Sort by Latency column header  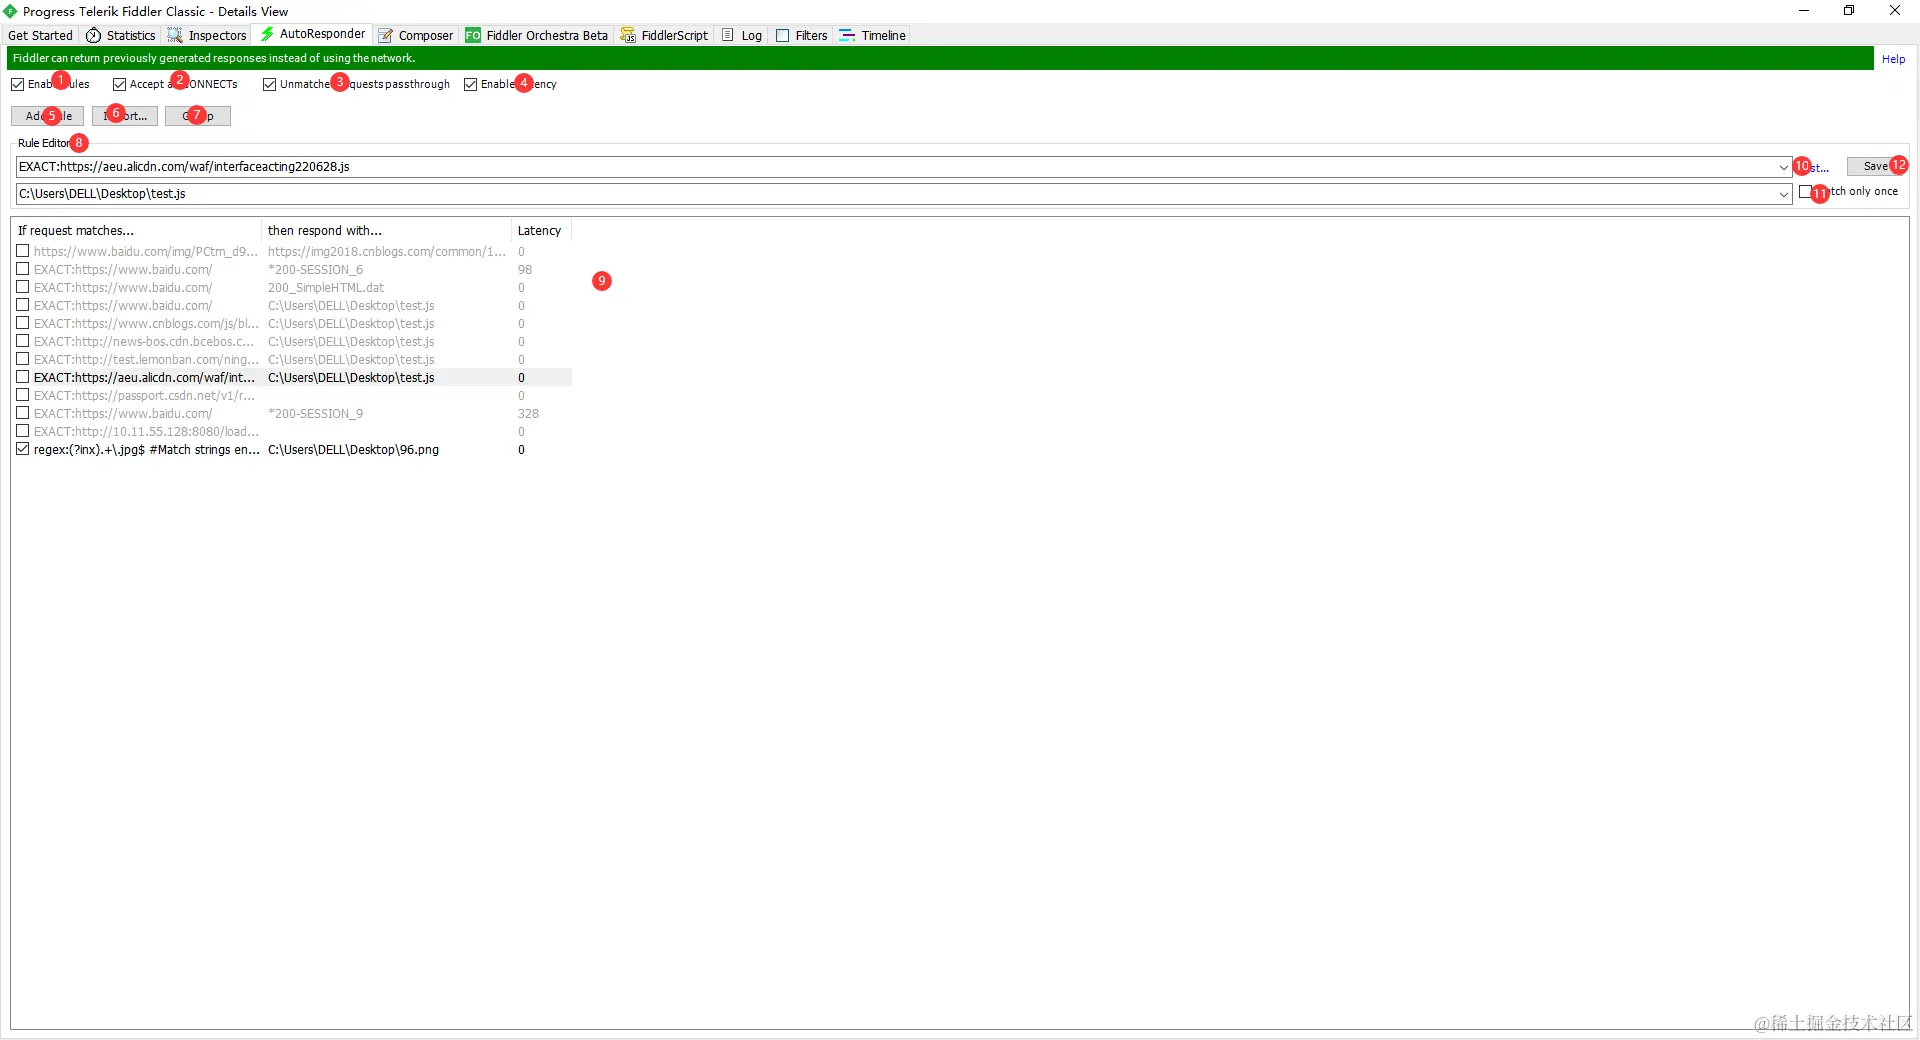tap(541, 231)
